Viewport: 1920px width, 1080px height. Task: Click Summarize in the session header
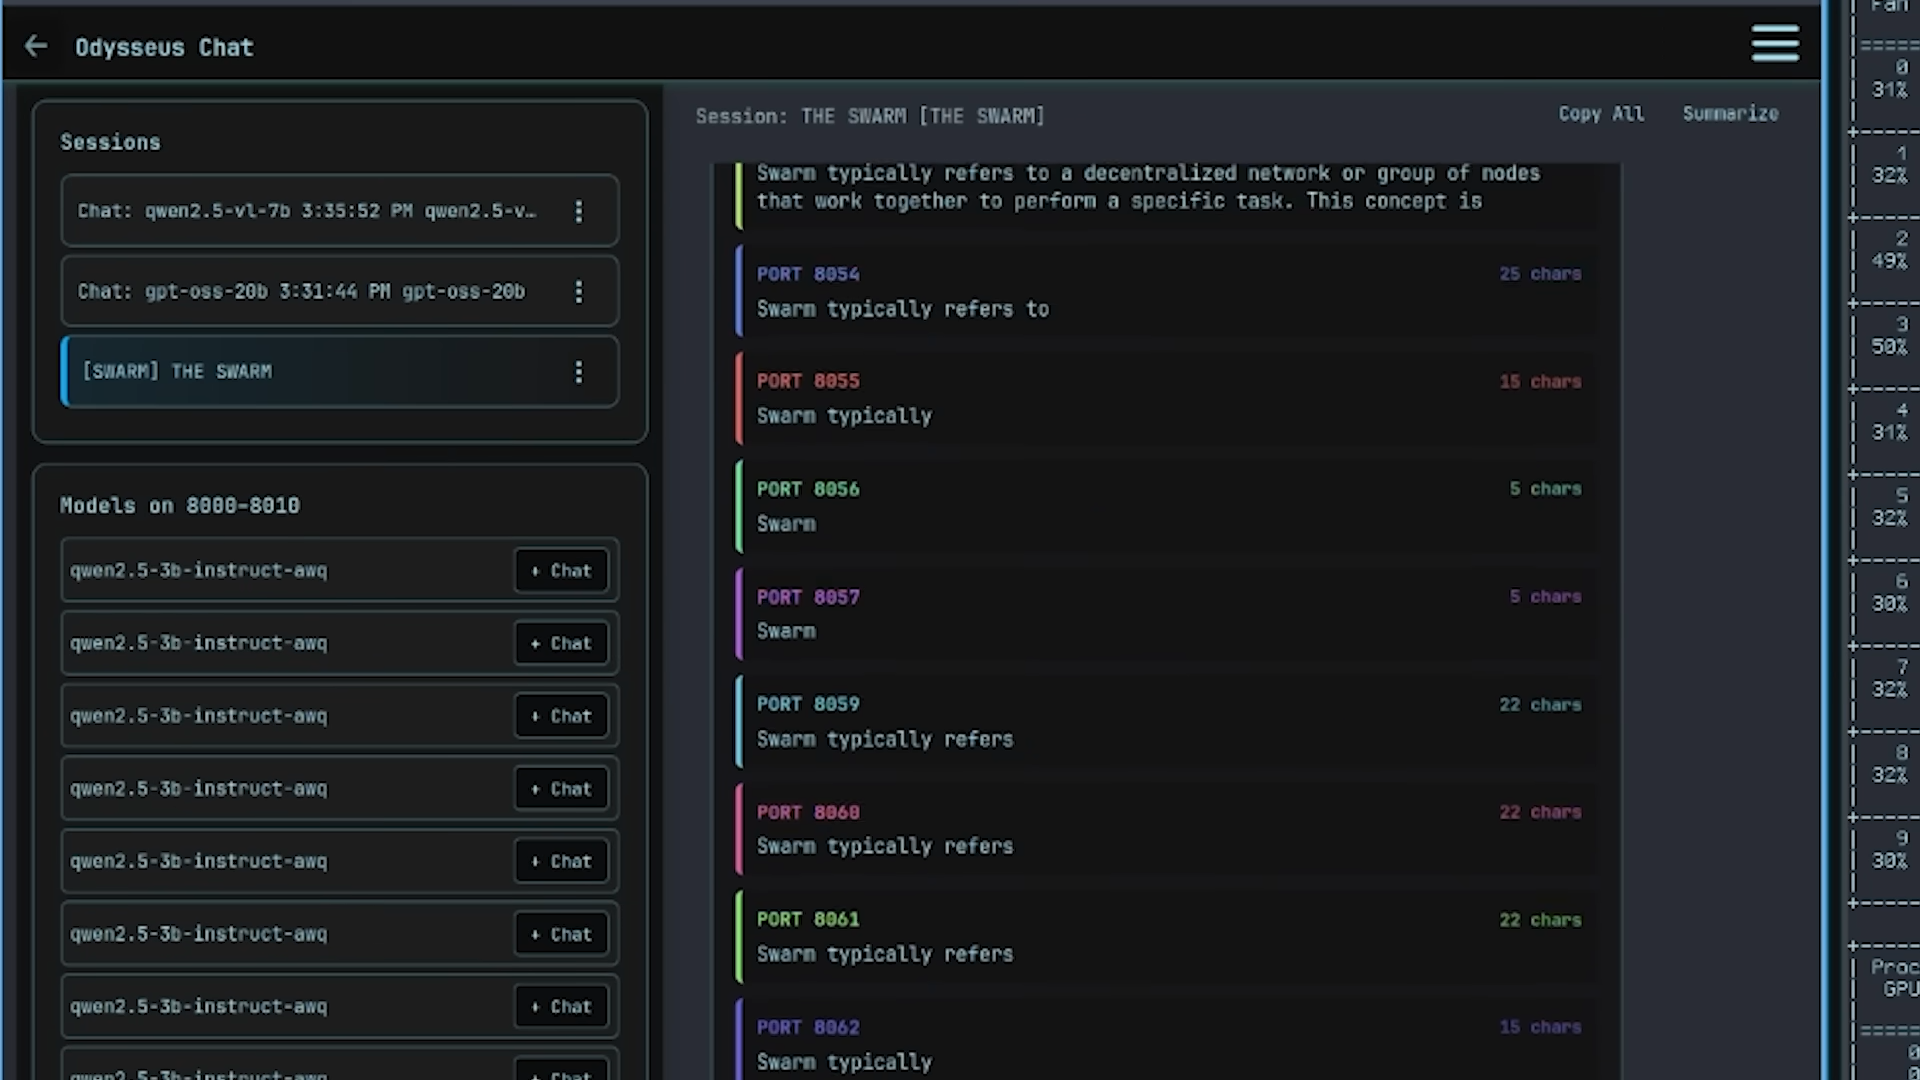(1731, 114)
